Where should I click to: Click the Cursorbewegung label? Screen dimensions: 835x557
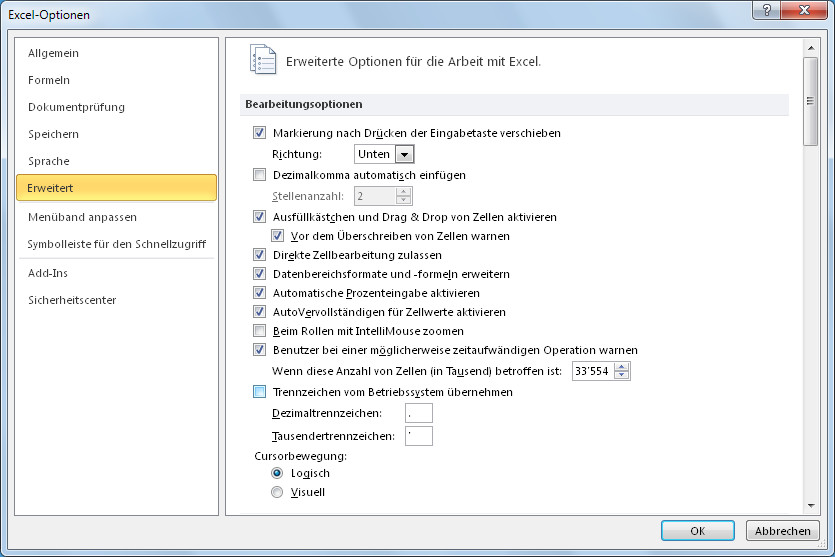300,456
